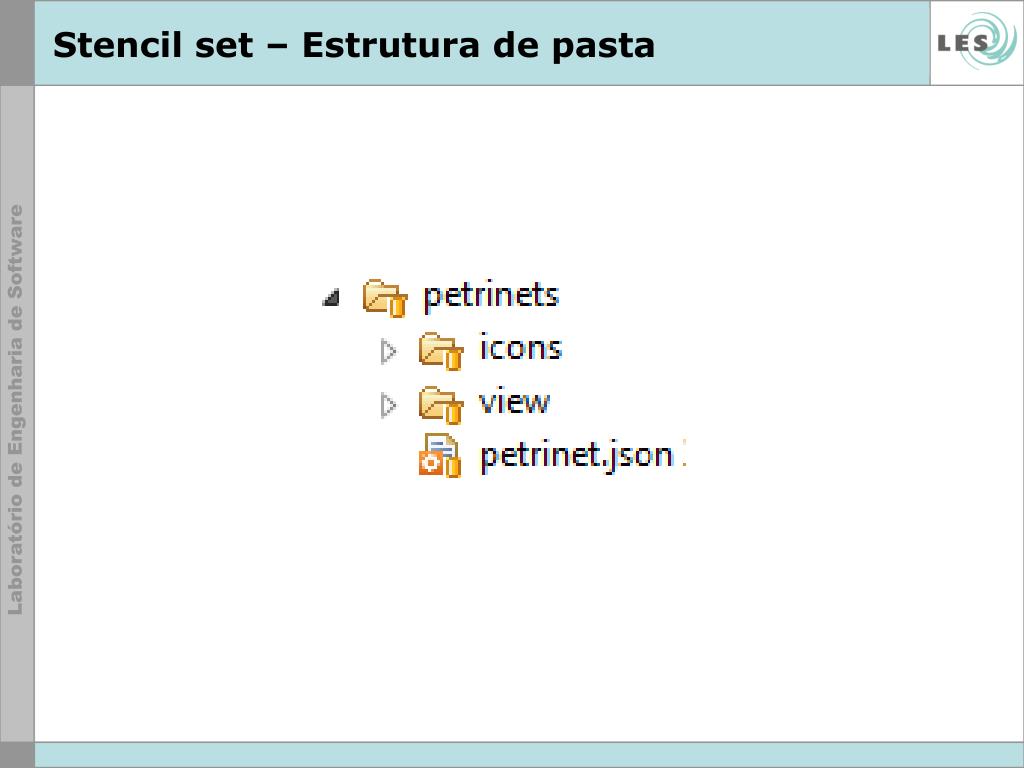Expand the icons folder arrow

click(389, 351)
